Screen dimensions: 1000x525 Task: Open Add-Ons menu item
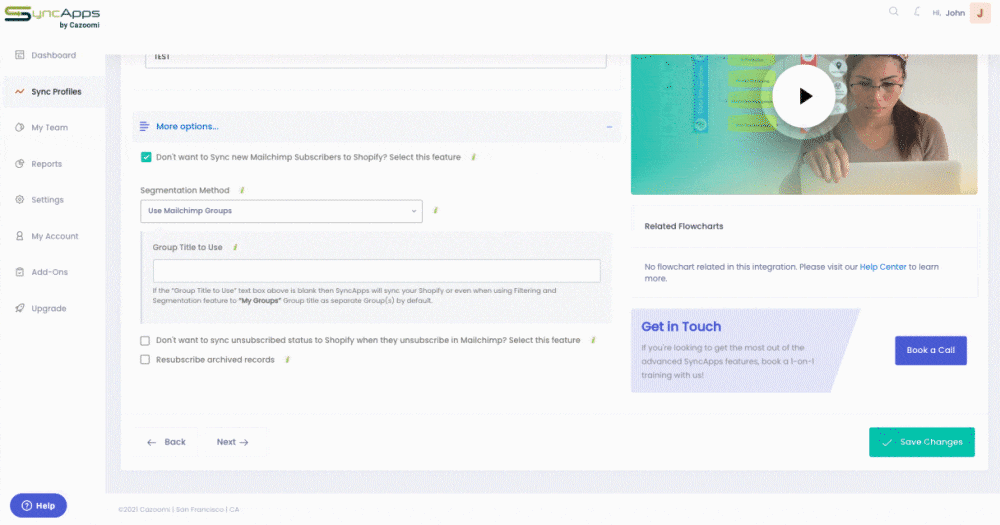(x=49, y=272)
